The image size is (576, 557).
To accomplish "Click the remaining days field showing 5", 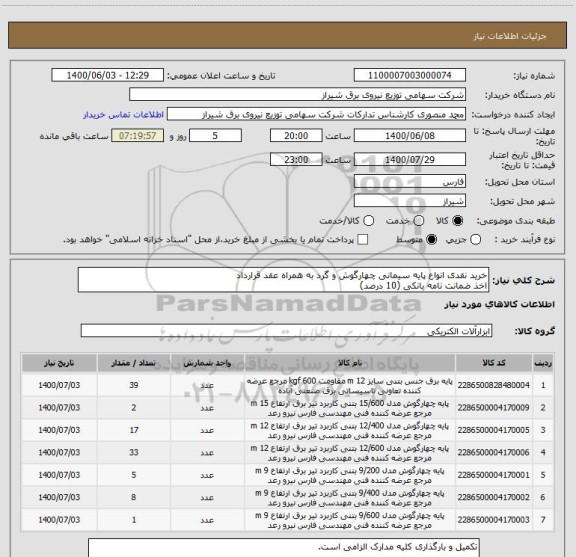I will coord(215,136).
